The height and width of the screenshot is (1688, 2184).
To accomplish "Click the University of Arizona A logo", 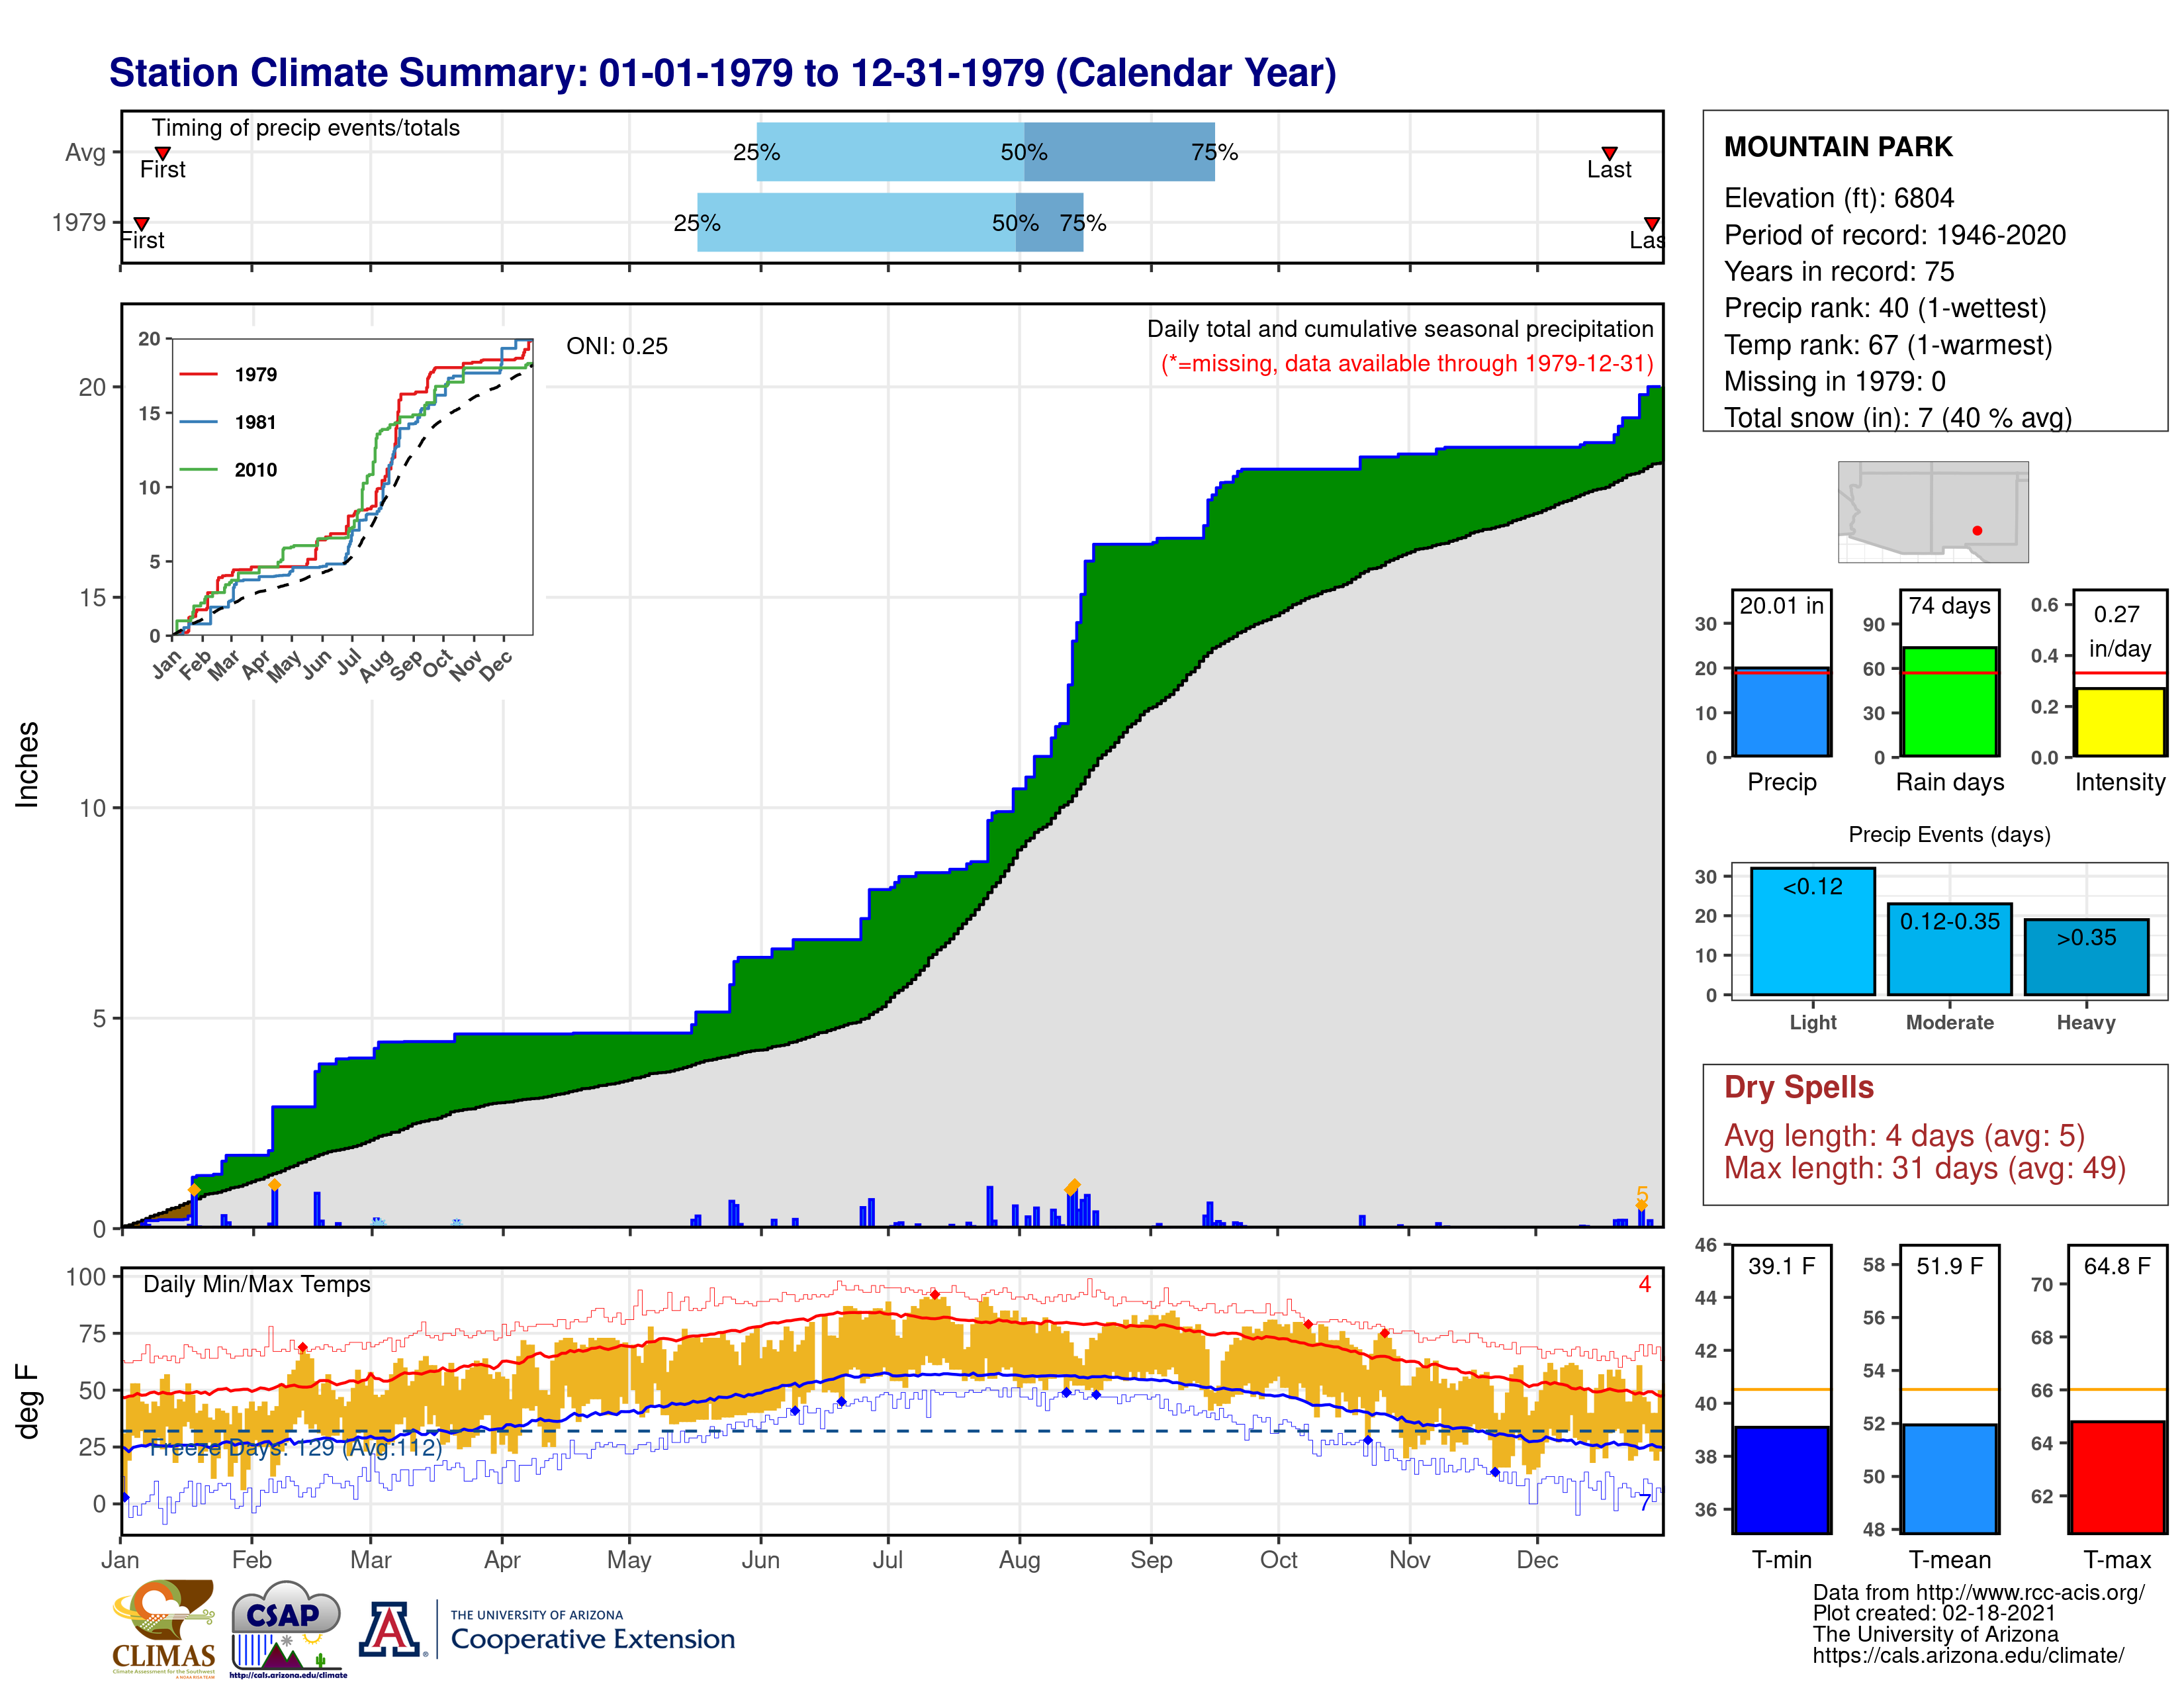I will [390, 1630].
